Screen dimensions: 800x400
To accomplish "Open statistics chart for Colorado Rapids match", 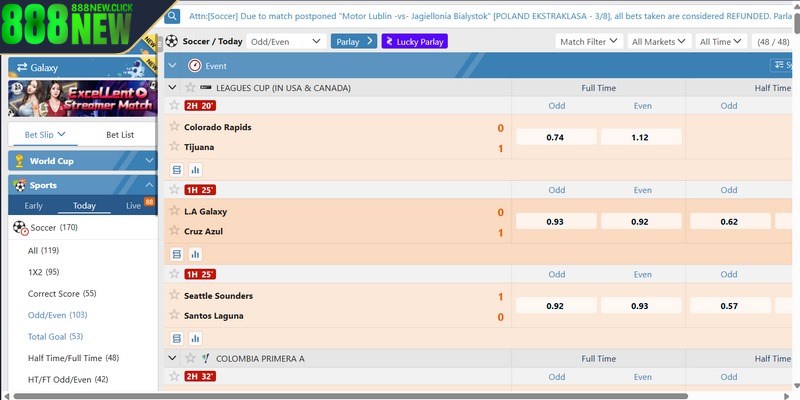I will pyautogui.click(x=195, y=170).
